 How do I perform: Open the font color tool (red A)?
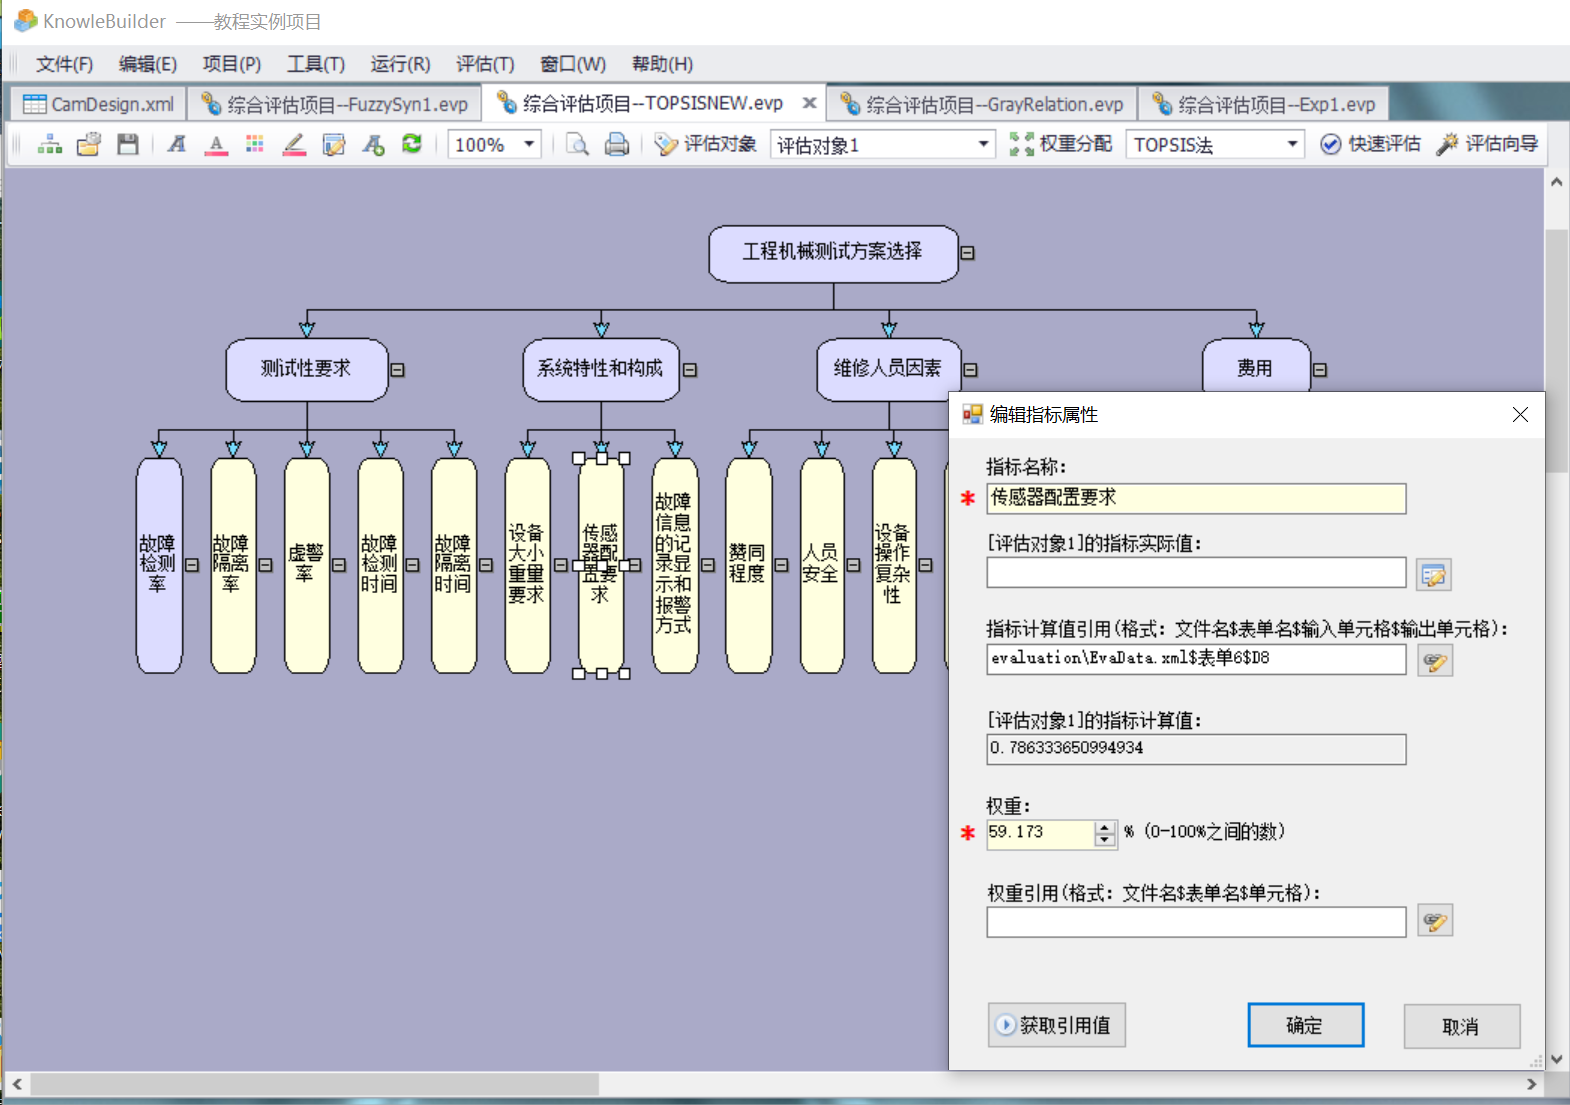pyautogui.click(x=216, y=145)
